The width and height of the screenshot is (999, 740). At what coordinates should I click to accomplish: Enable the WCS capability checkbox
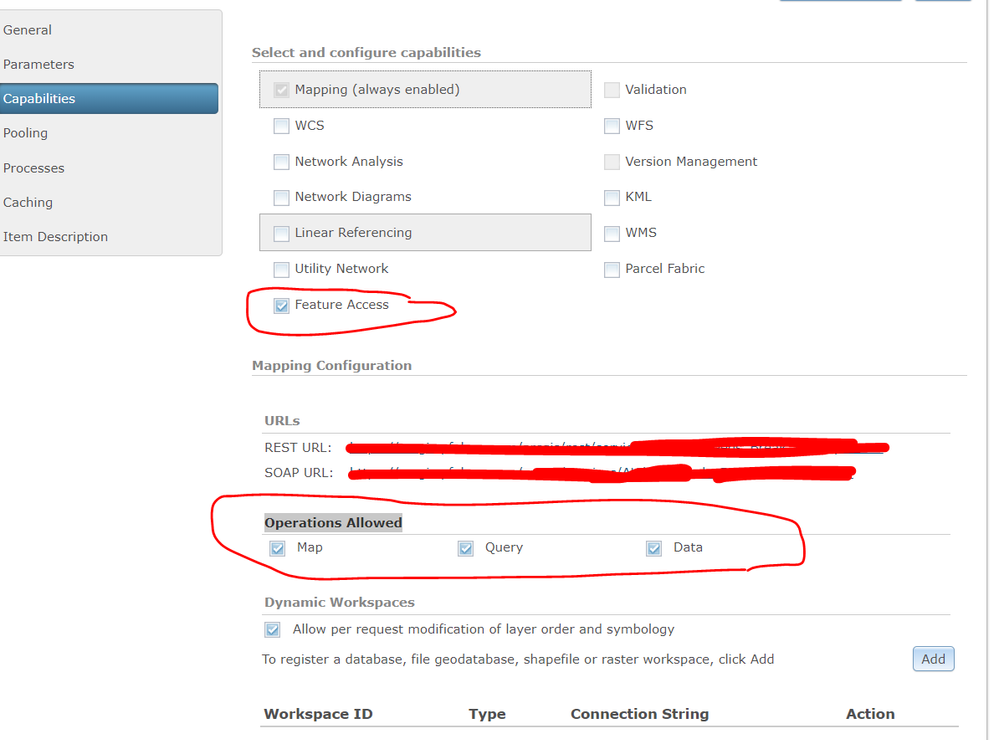(281, 126)
